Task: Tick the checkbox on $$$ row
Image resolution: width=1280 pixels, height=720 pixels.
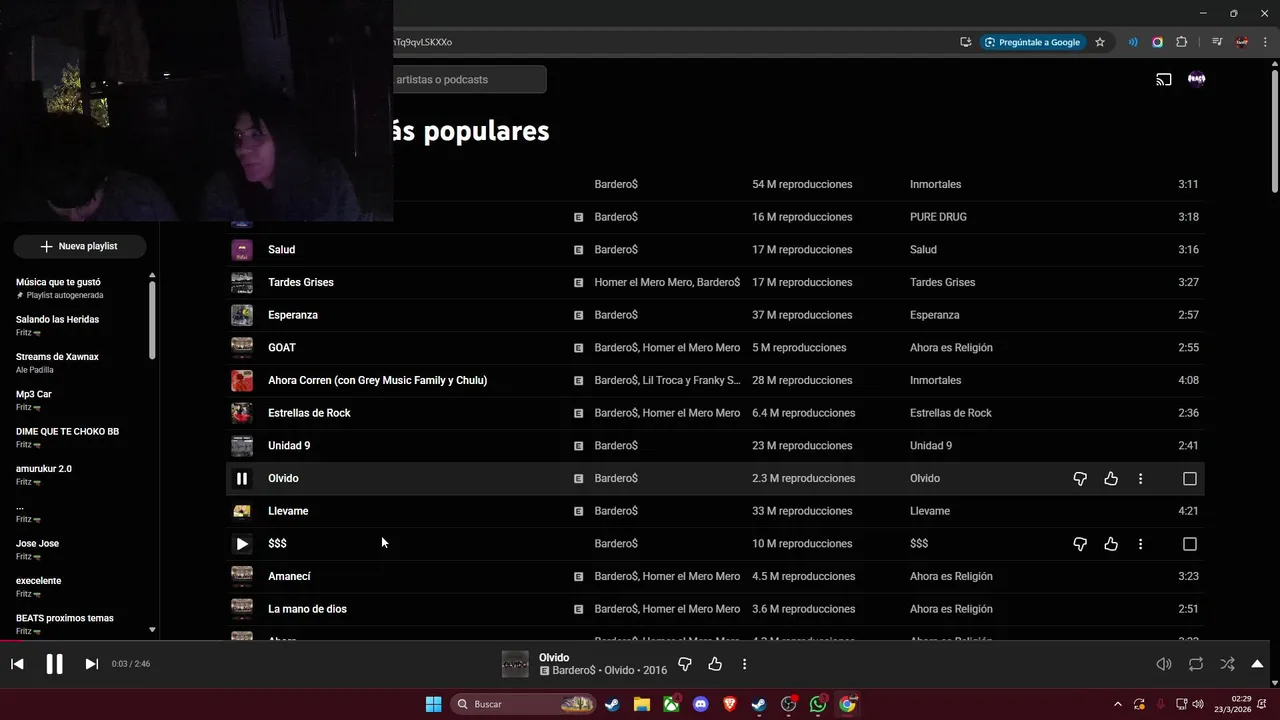Action: pyautogui.click(x=1190, y=544)
